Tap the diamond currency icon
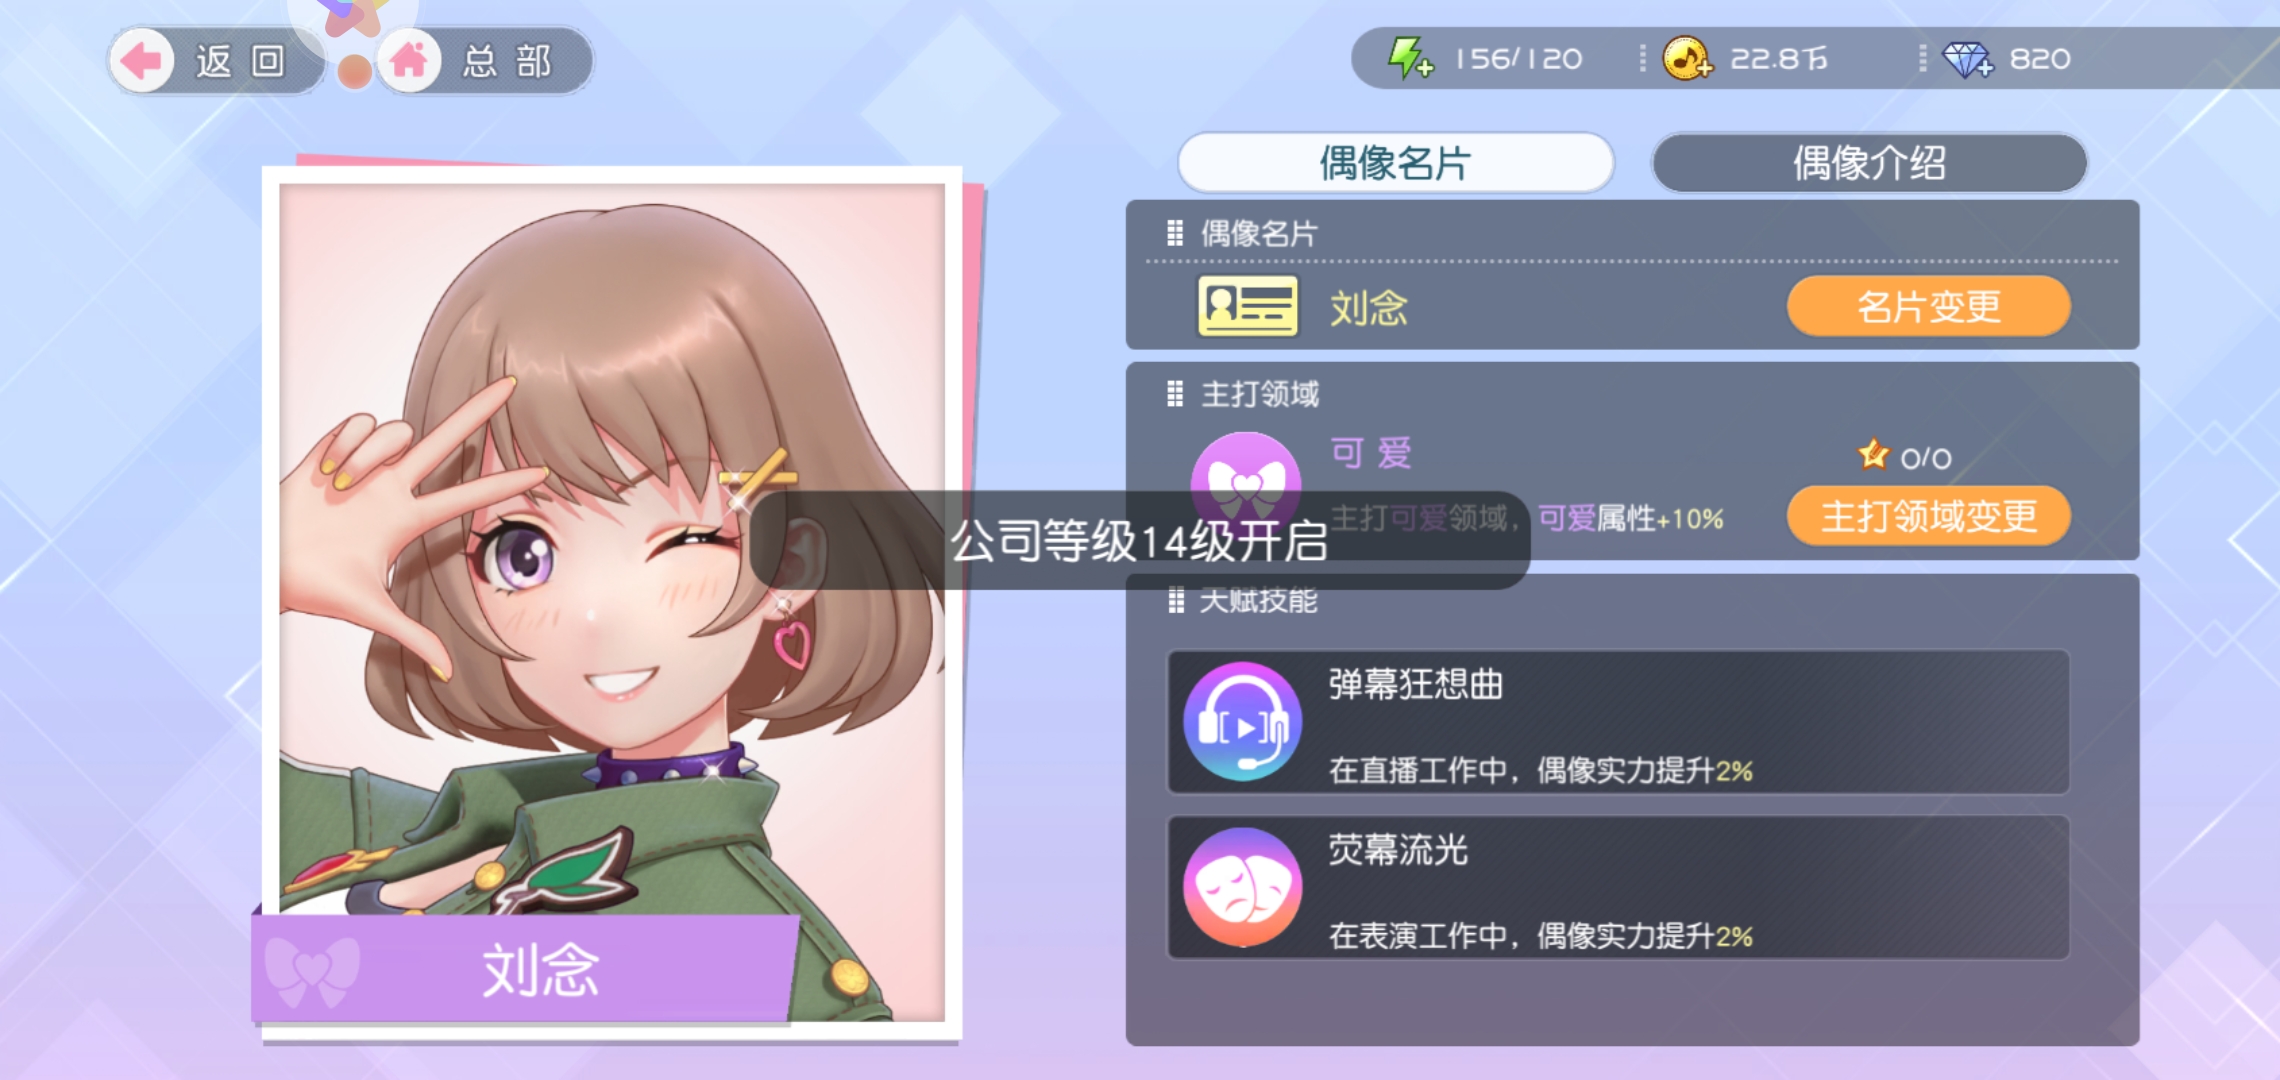Screen dimensions: 2280x1080 (x=1967, y=59)
